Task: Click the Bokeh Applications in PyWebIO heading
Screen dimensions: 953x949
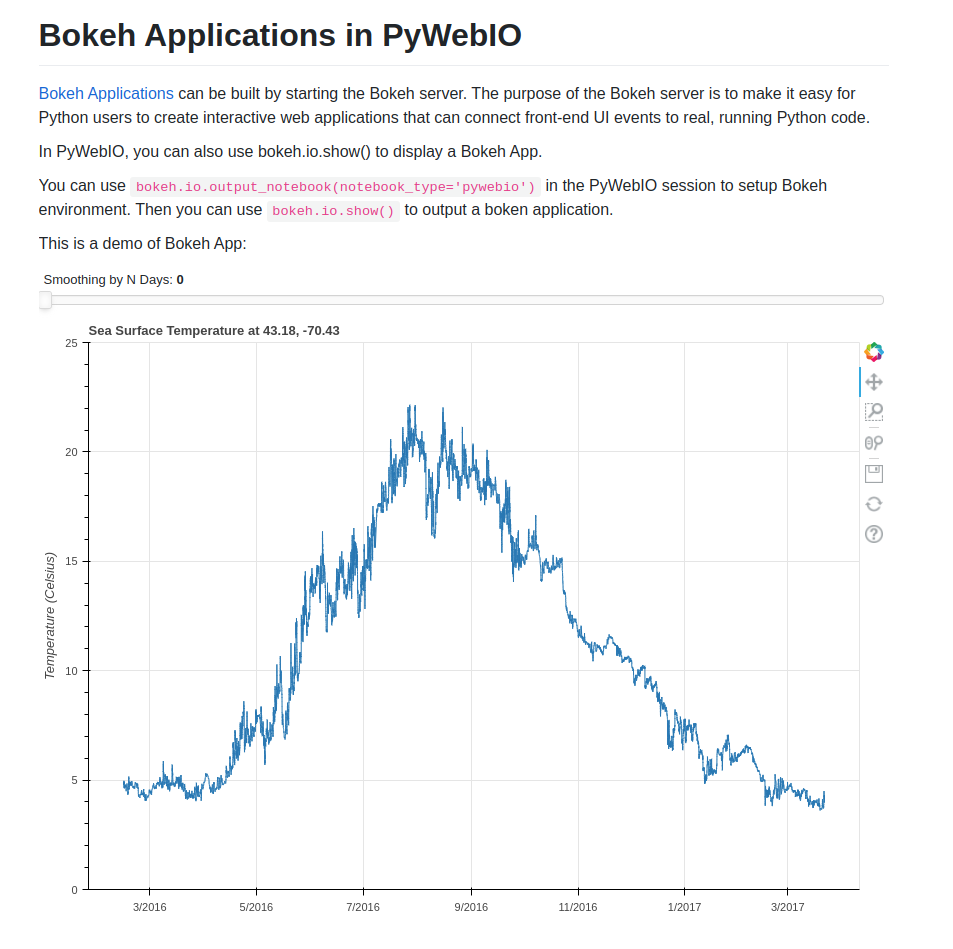Action: pos(279,35)
